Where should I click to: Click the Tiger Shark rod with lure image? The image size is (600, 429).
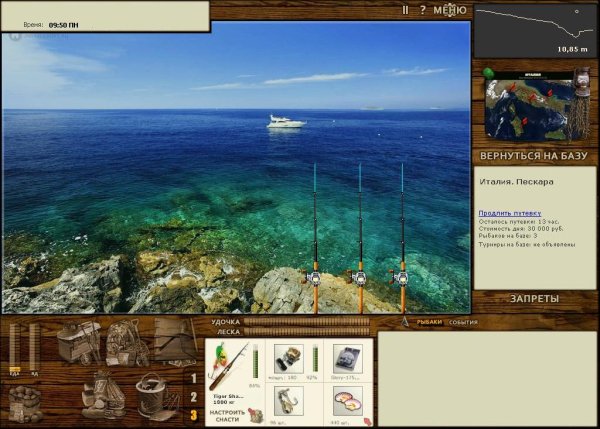coord(228,365)
